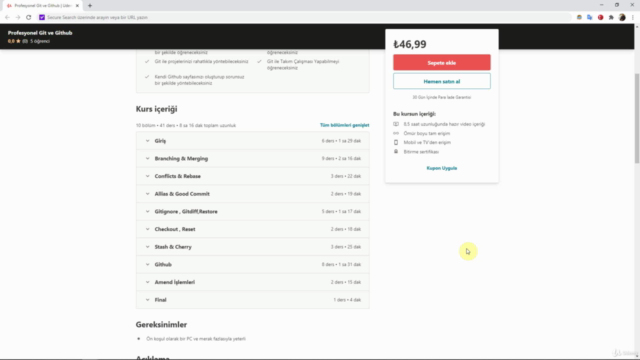
Task: Click the vertical page scrollbar thumb
Action: click(637, 118)
